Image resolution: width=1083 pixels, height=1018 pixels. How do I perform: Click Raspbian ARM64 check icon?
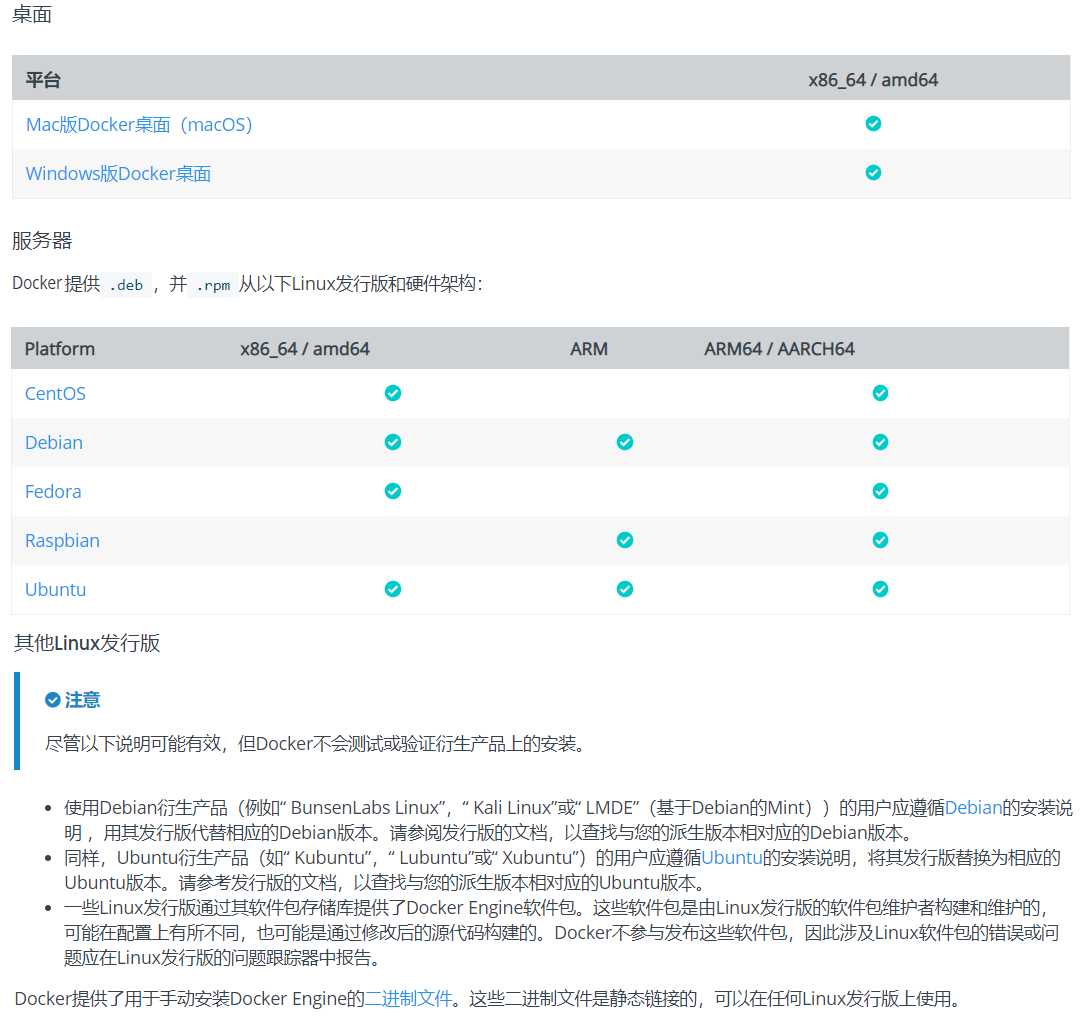point(880,540)
